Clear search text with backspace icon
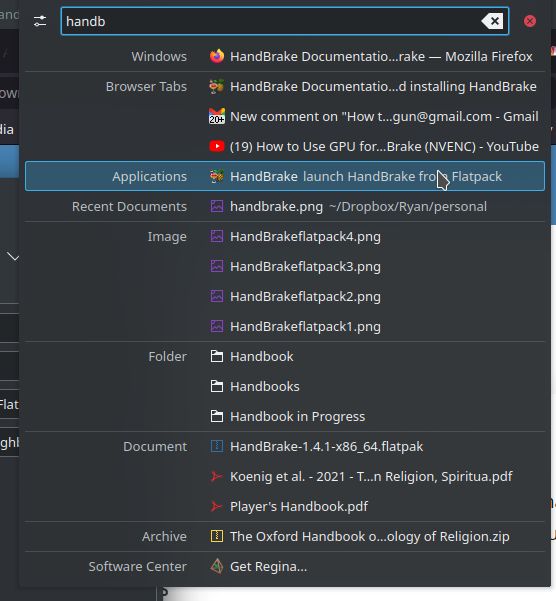 [x=492, y=21]
